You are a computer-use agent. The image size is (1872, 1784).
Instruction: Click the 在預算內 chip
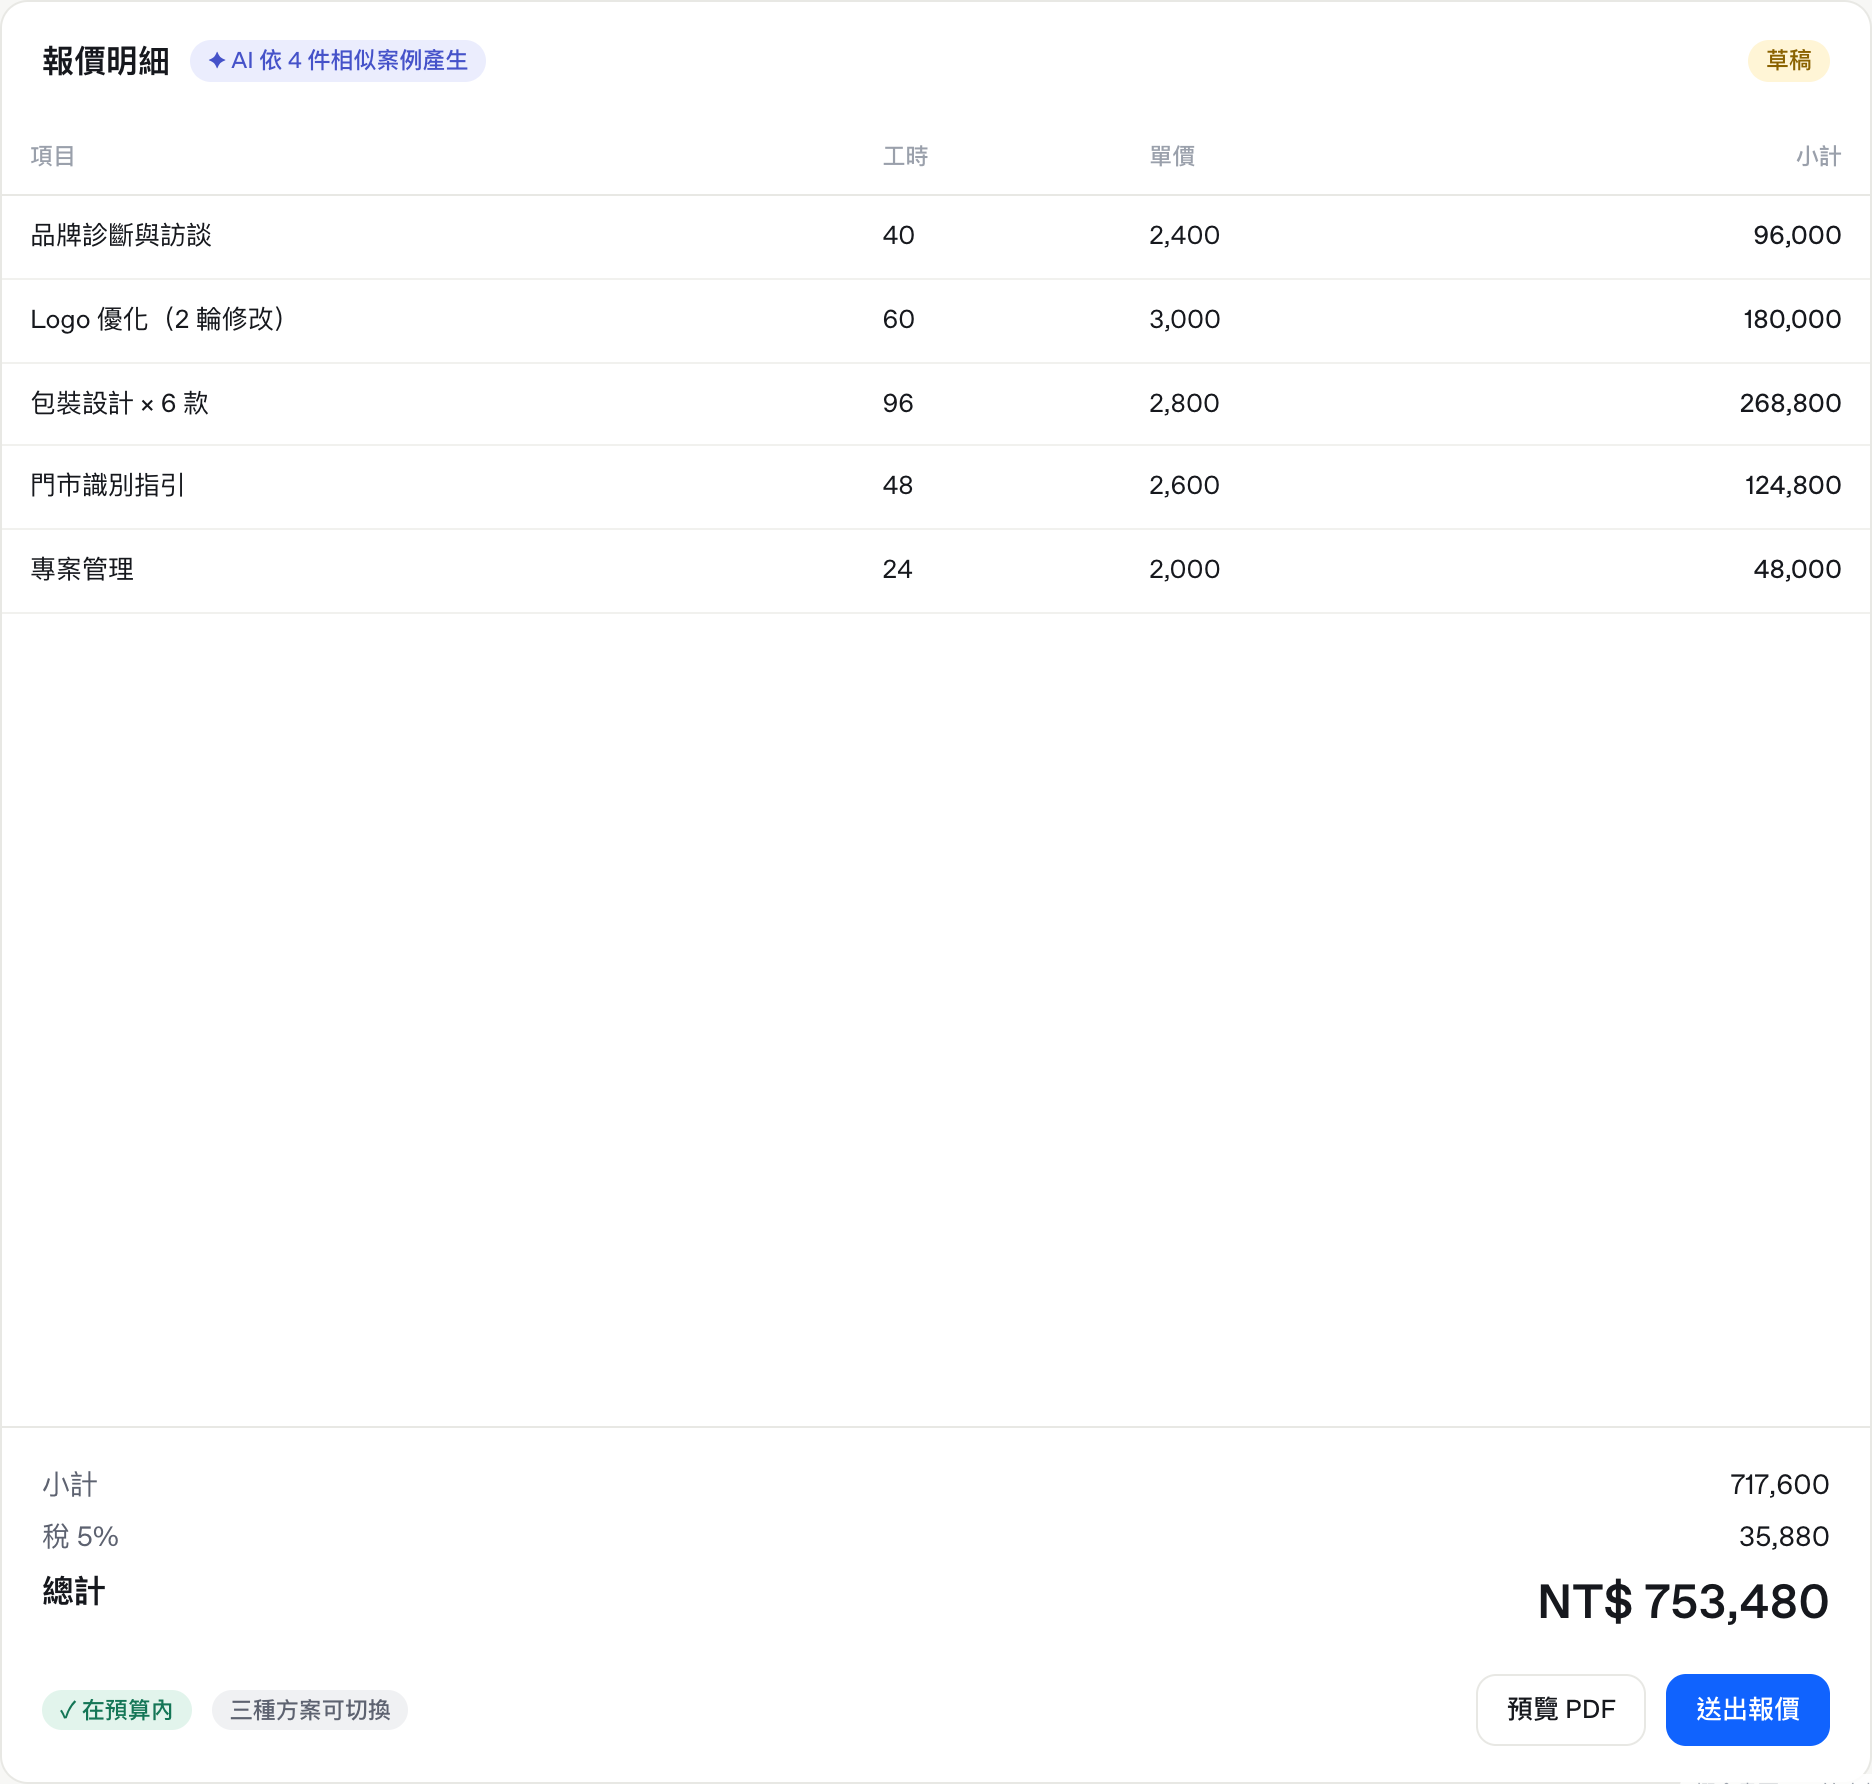point(117,1710)
